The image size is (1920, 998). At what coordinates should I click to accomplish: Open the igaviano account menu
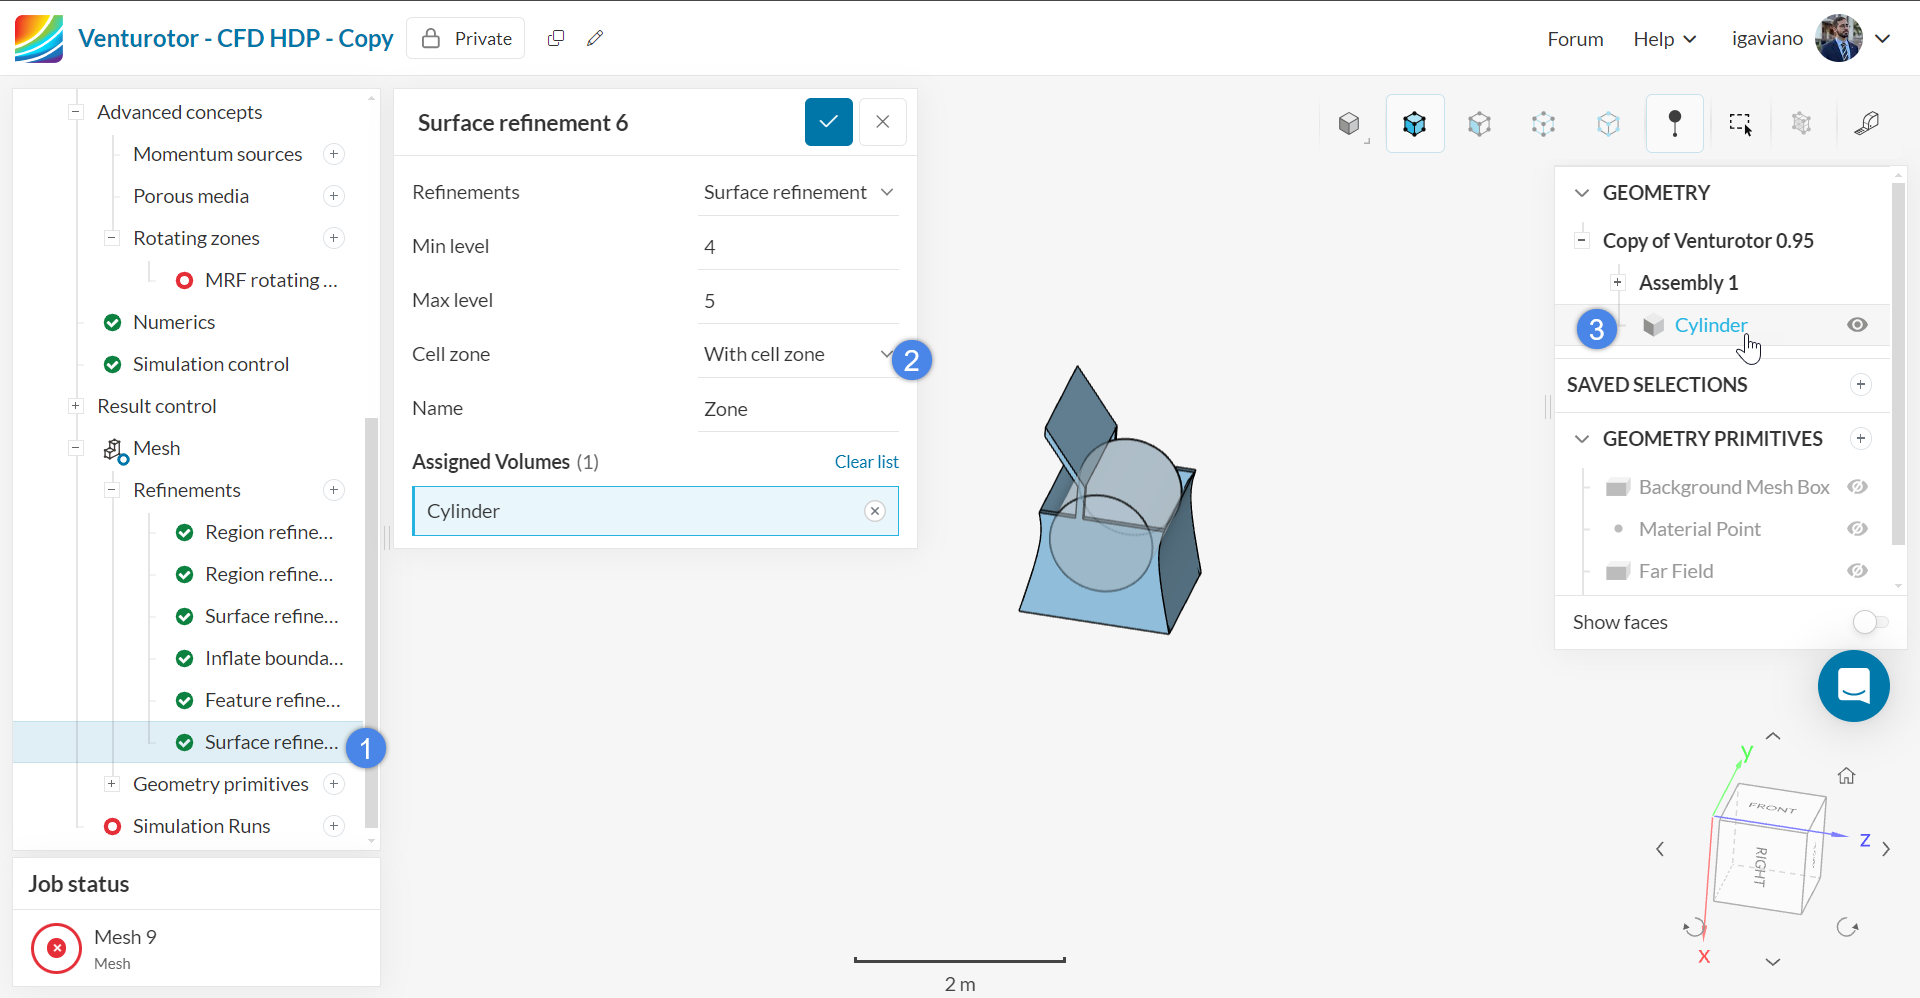(x=1811, y=39)
